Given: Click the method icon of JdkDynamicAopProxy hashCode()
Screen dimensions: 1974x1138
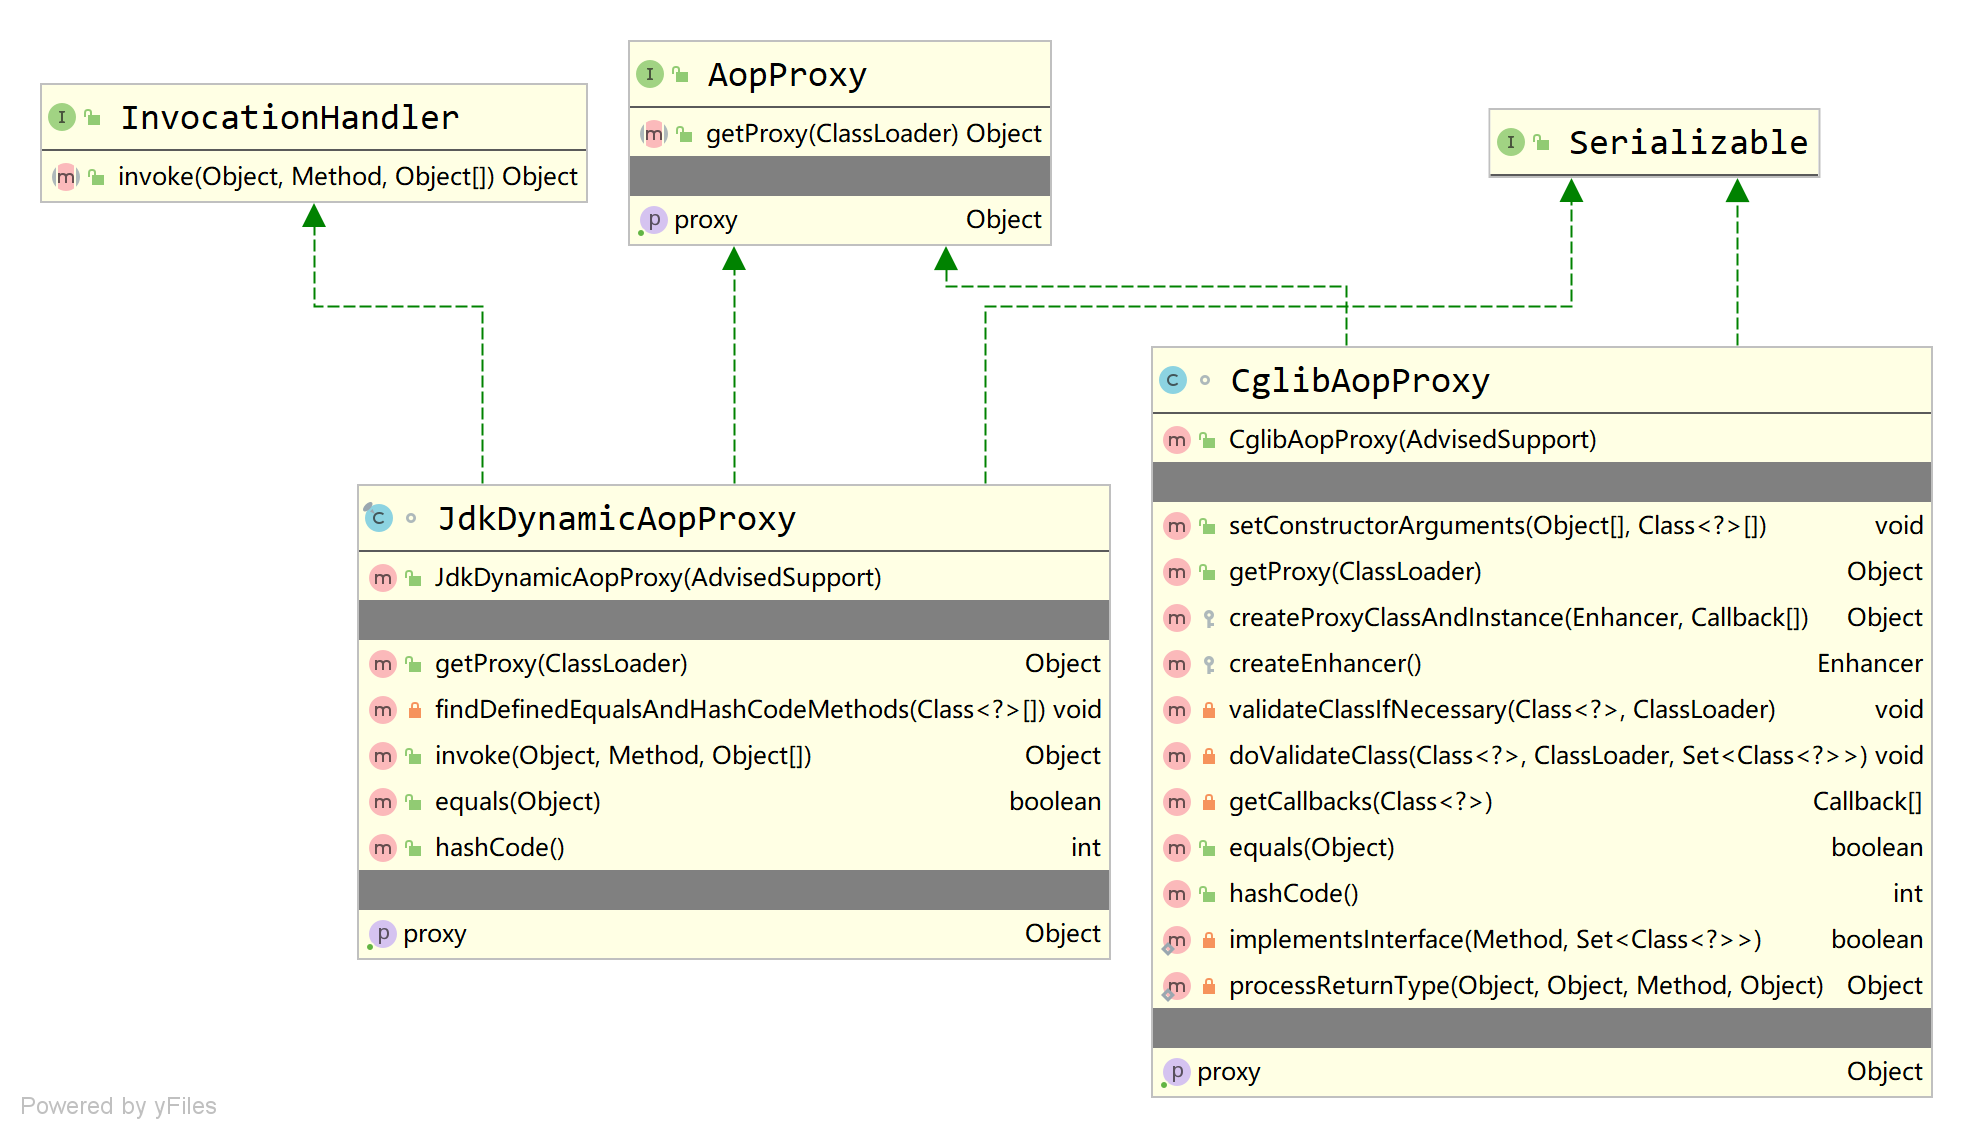Looking at the screenshot, I should [383, 848].
